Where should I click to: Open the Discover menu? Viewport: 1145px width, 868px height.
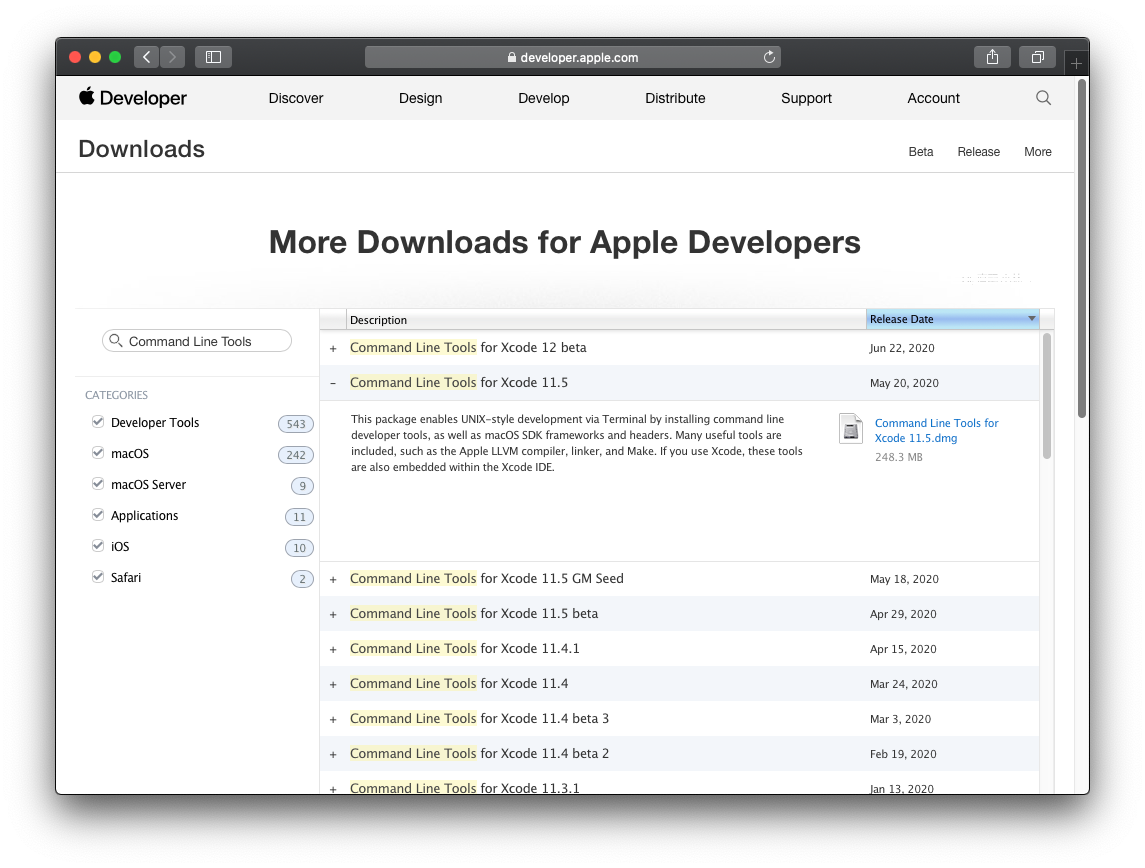pos(296,98)
